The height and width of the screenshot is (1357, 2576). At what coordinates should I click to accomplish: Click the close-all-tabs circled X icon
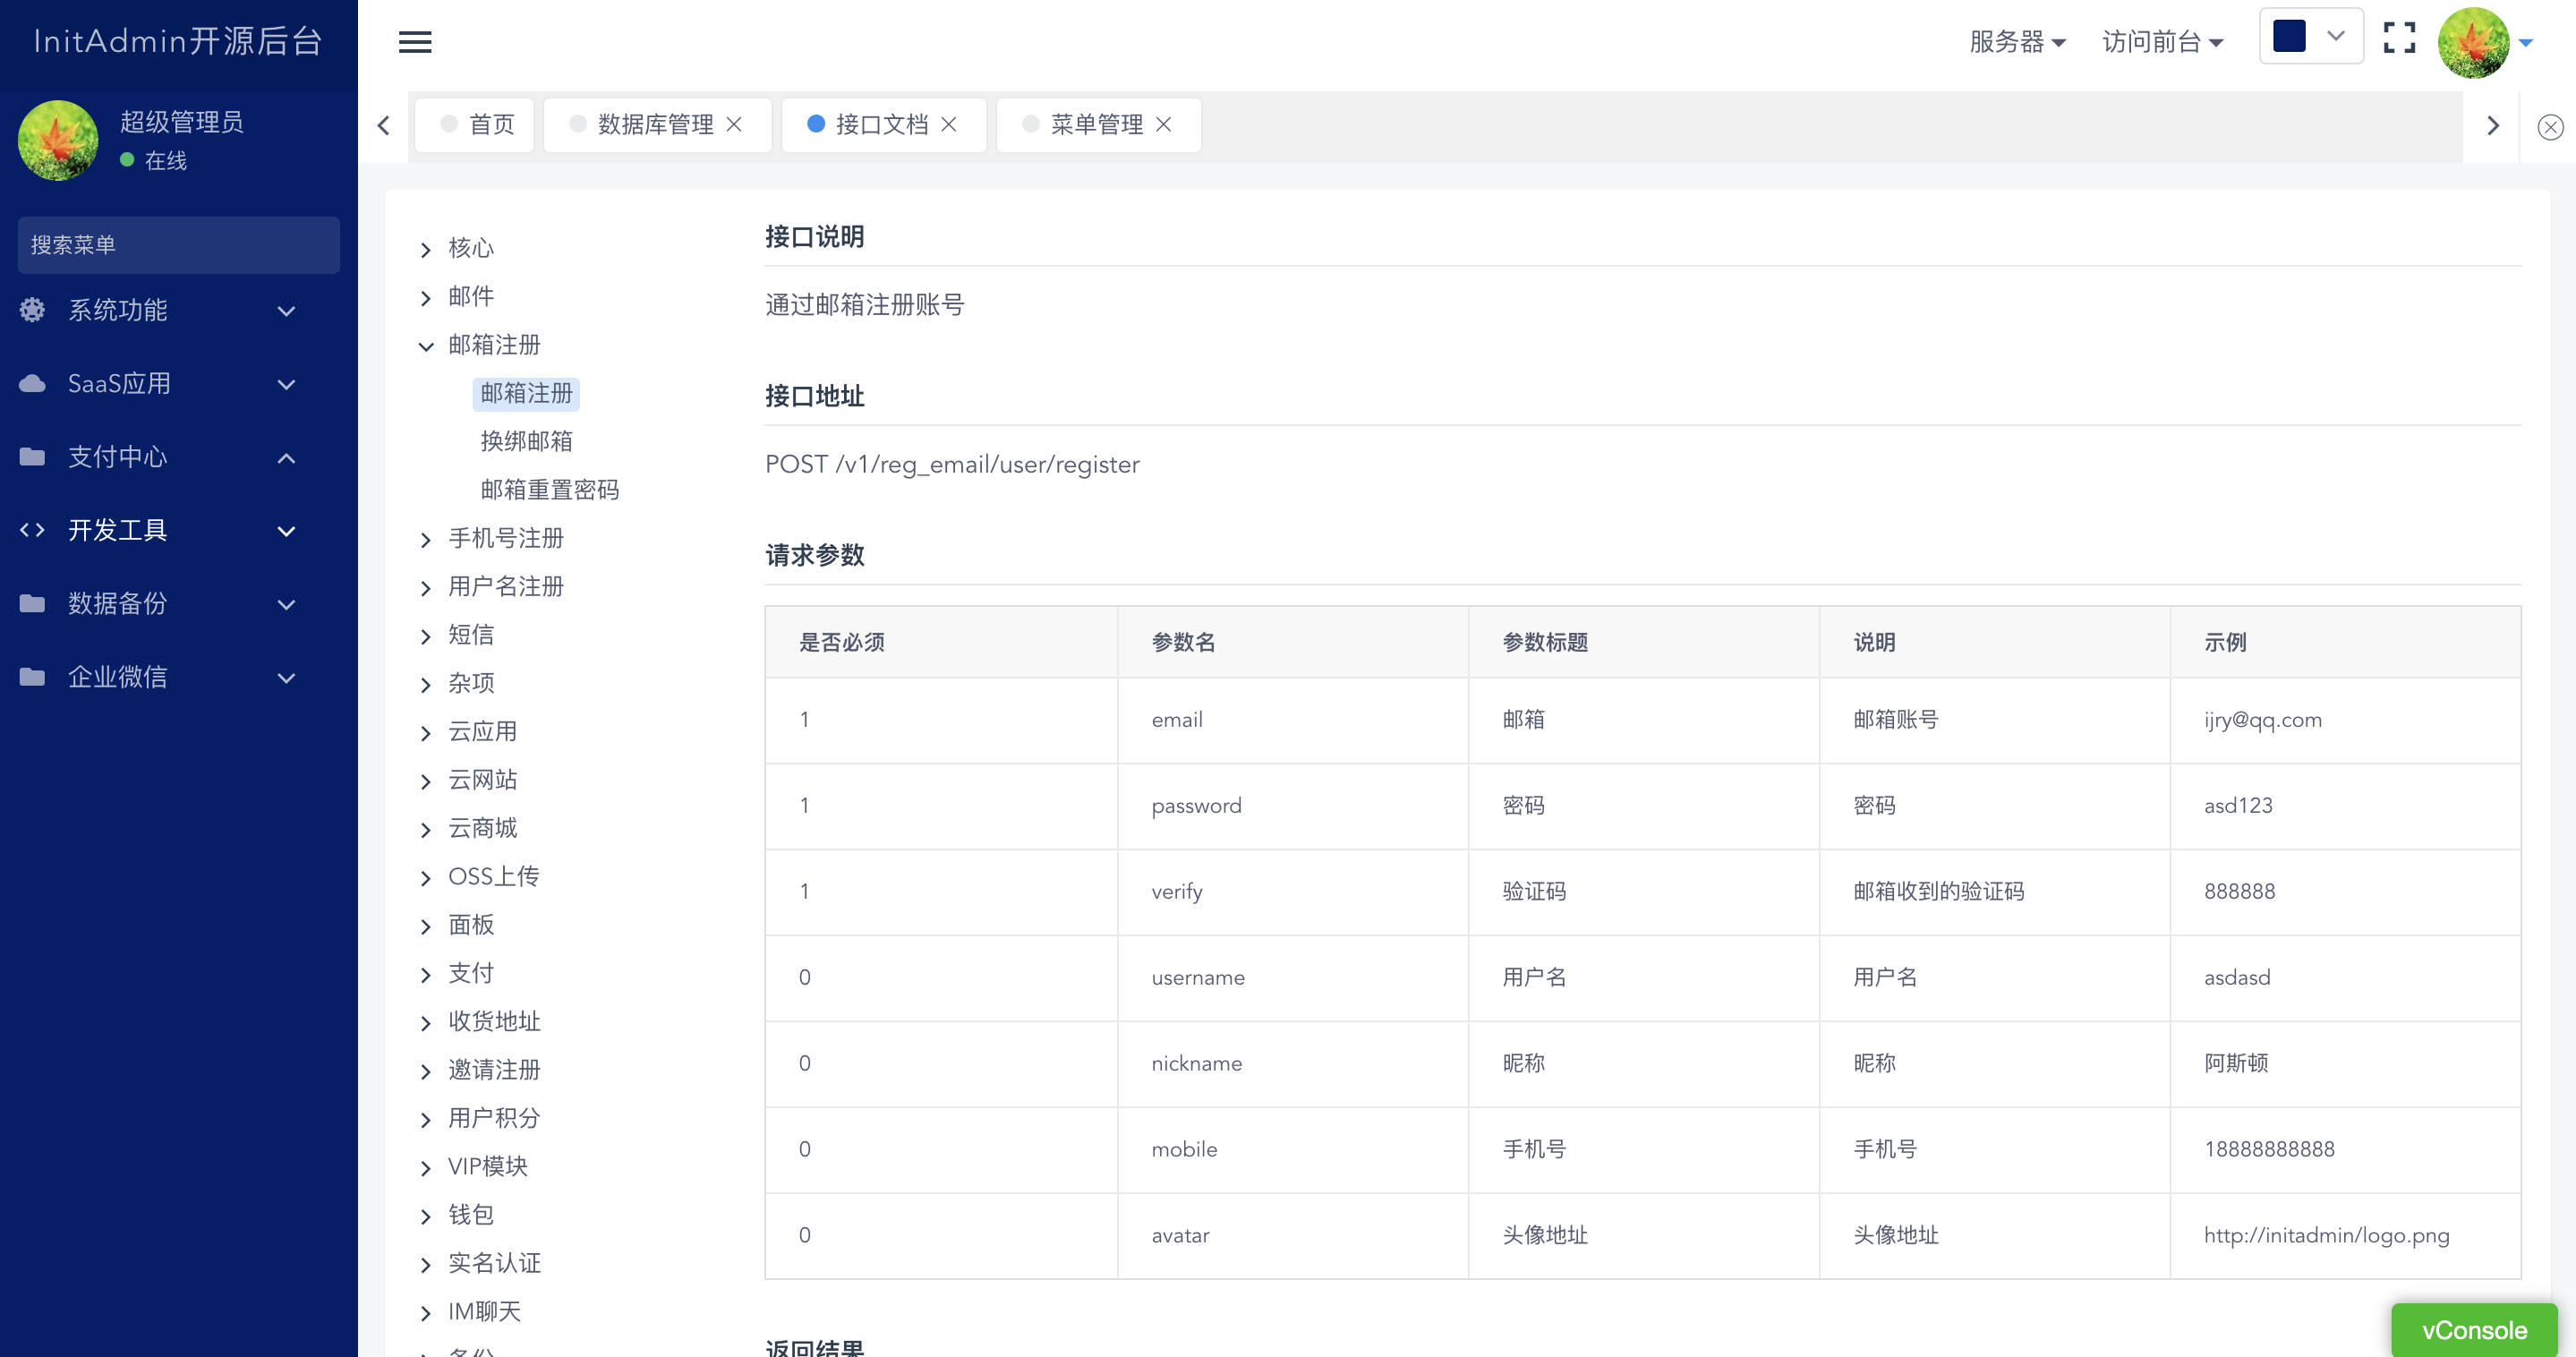(2550, 127)
